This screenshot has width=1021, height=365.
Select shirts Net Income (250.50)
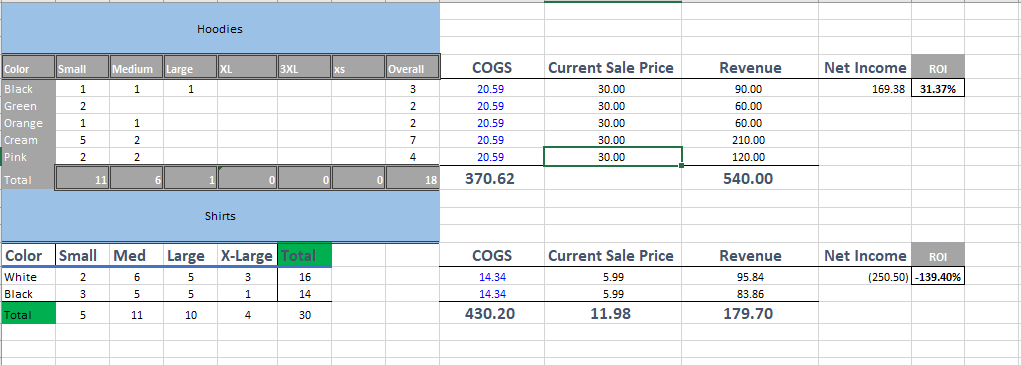pos(865,277)
